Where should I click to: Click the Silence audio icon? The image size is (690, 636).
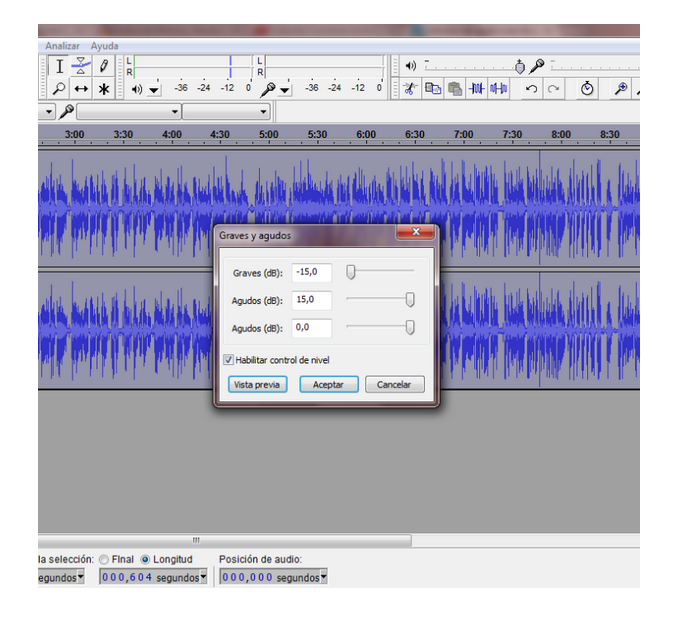coord(499,89)
